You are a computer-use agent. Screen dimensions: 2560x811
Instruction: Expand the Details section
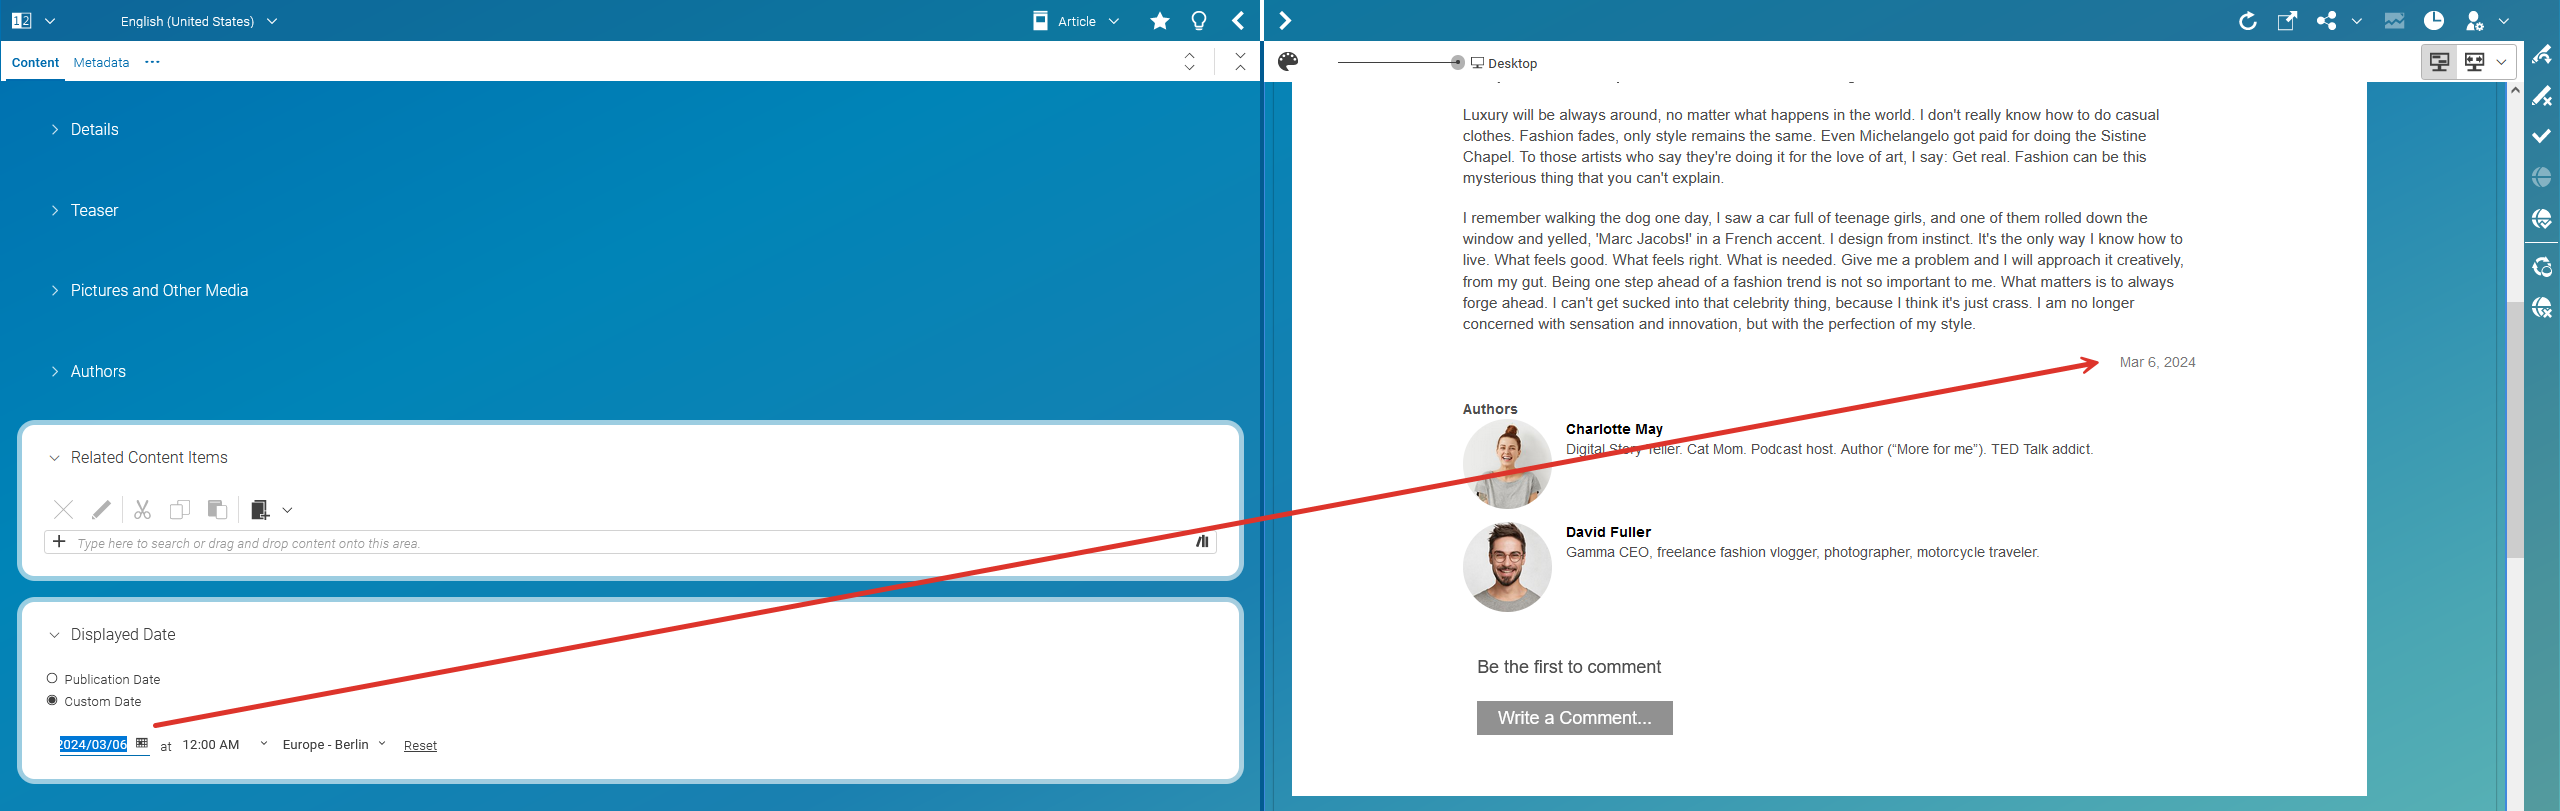coord(94,130)
